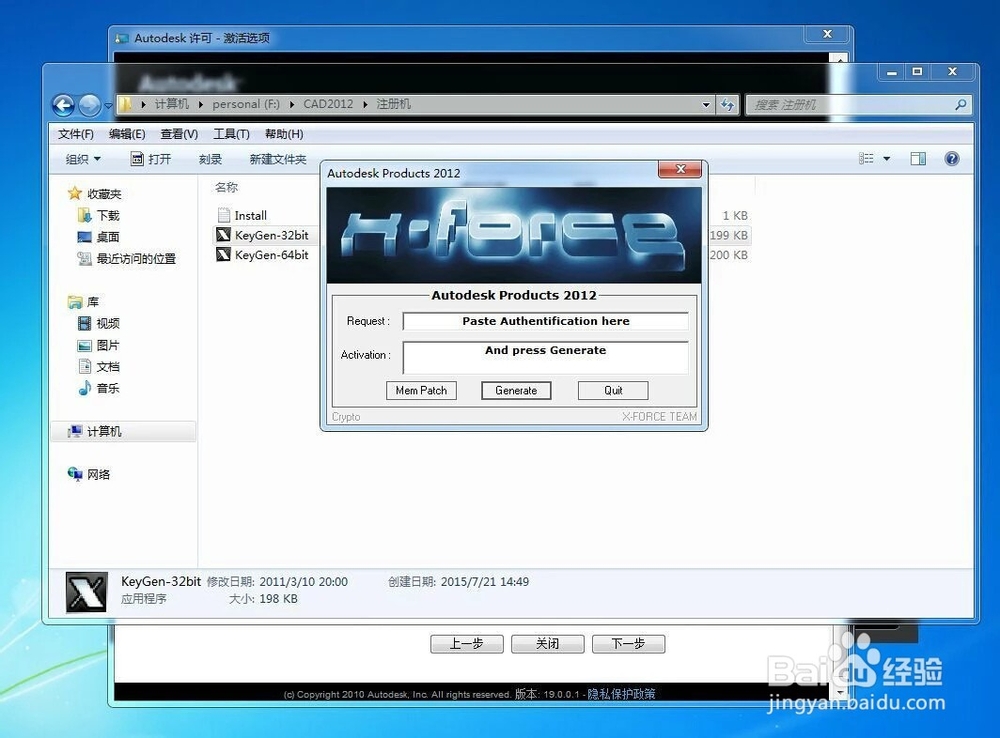Select 下载 folder in sidebar
1000x738 pixels.
pyautogui.click(x=108, y=215)
